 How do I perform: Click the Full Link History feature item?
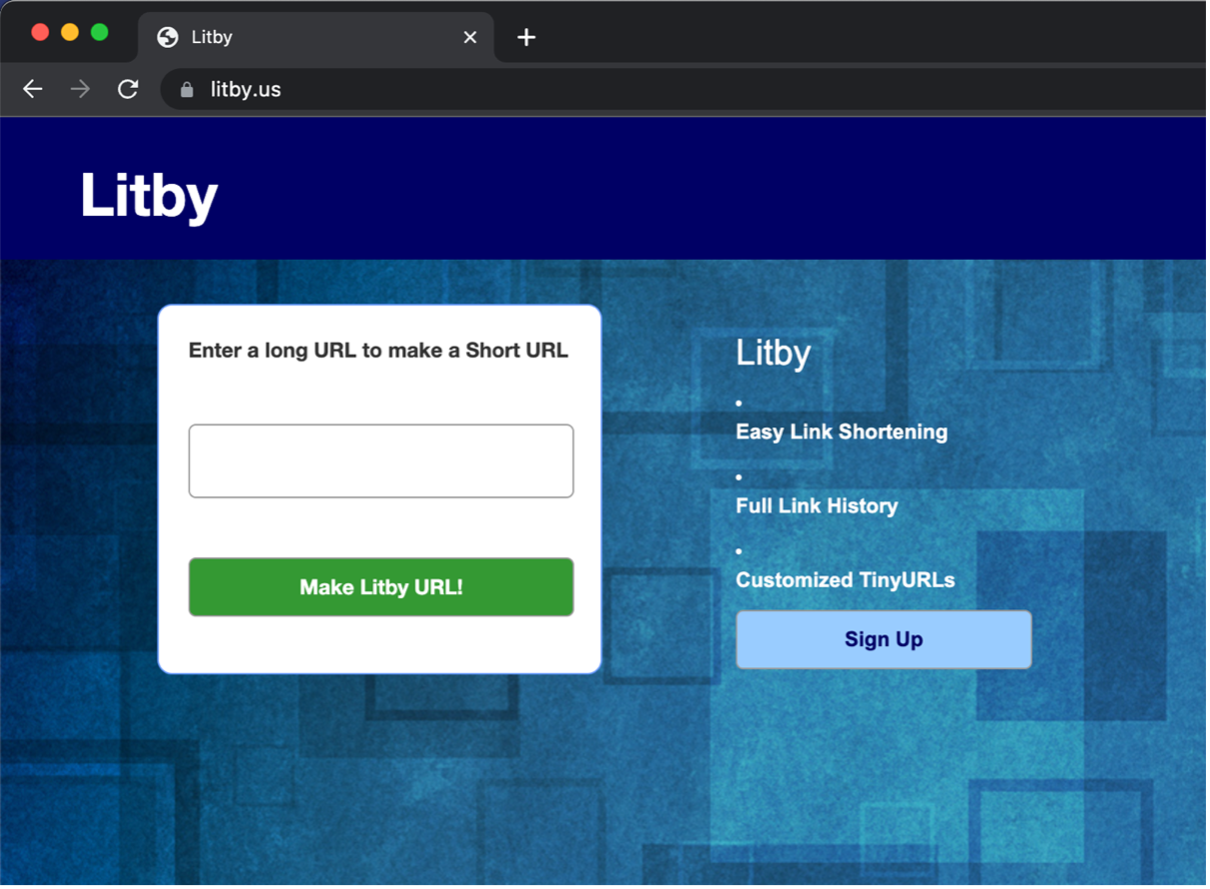(816, 506)
